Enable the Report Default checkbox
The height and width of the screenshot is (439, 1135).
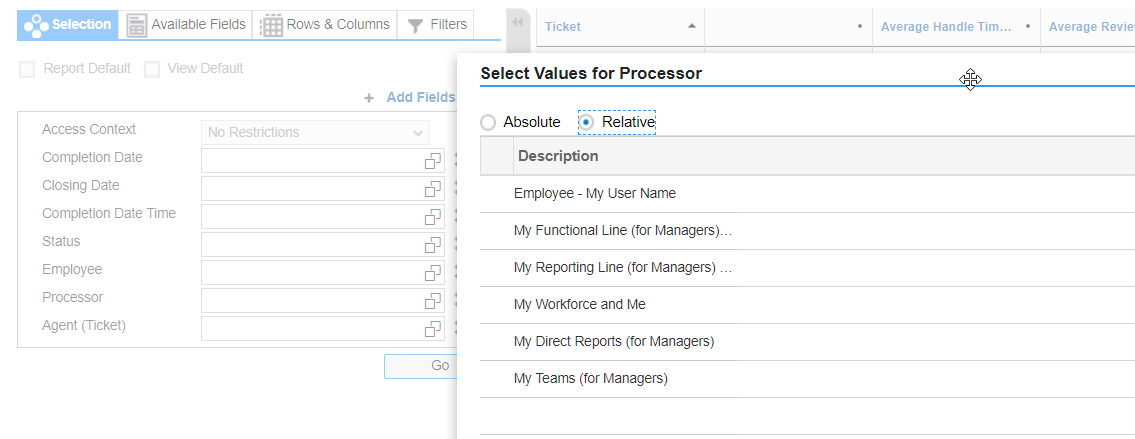28,69
